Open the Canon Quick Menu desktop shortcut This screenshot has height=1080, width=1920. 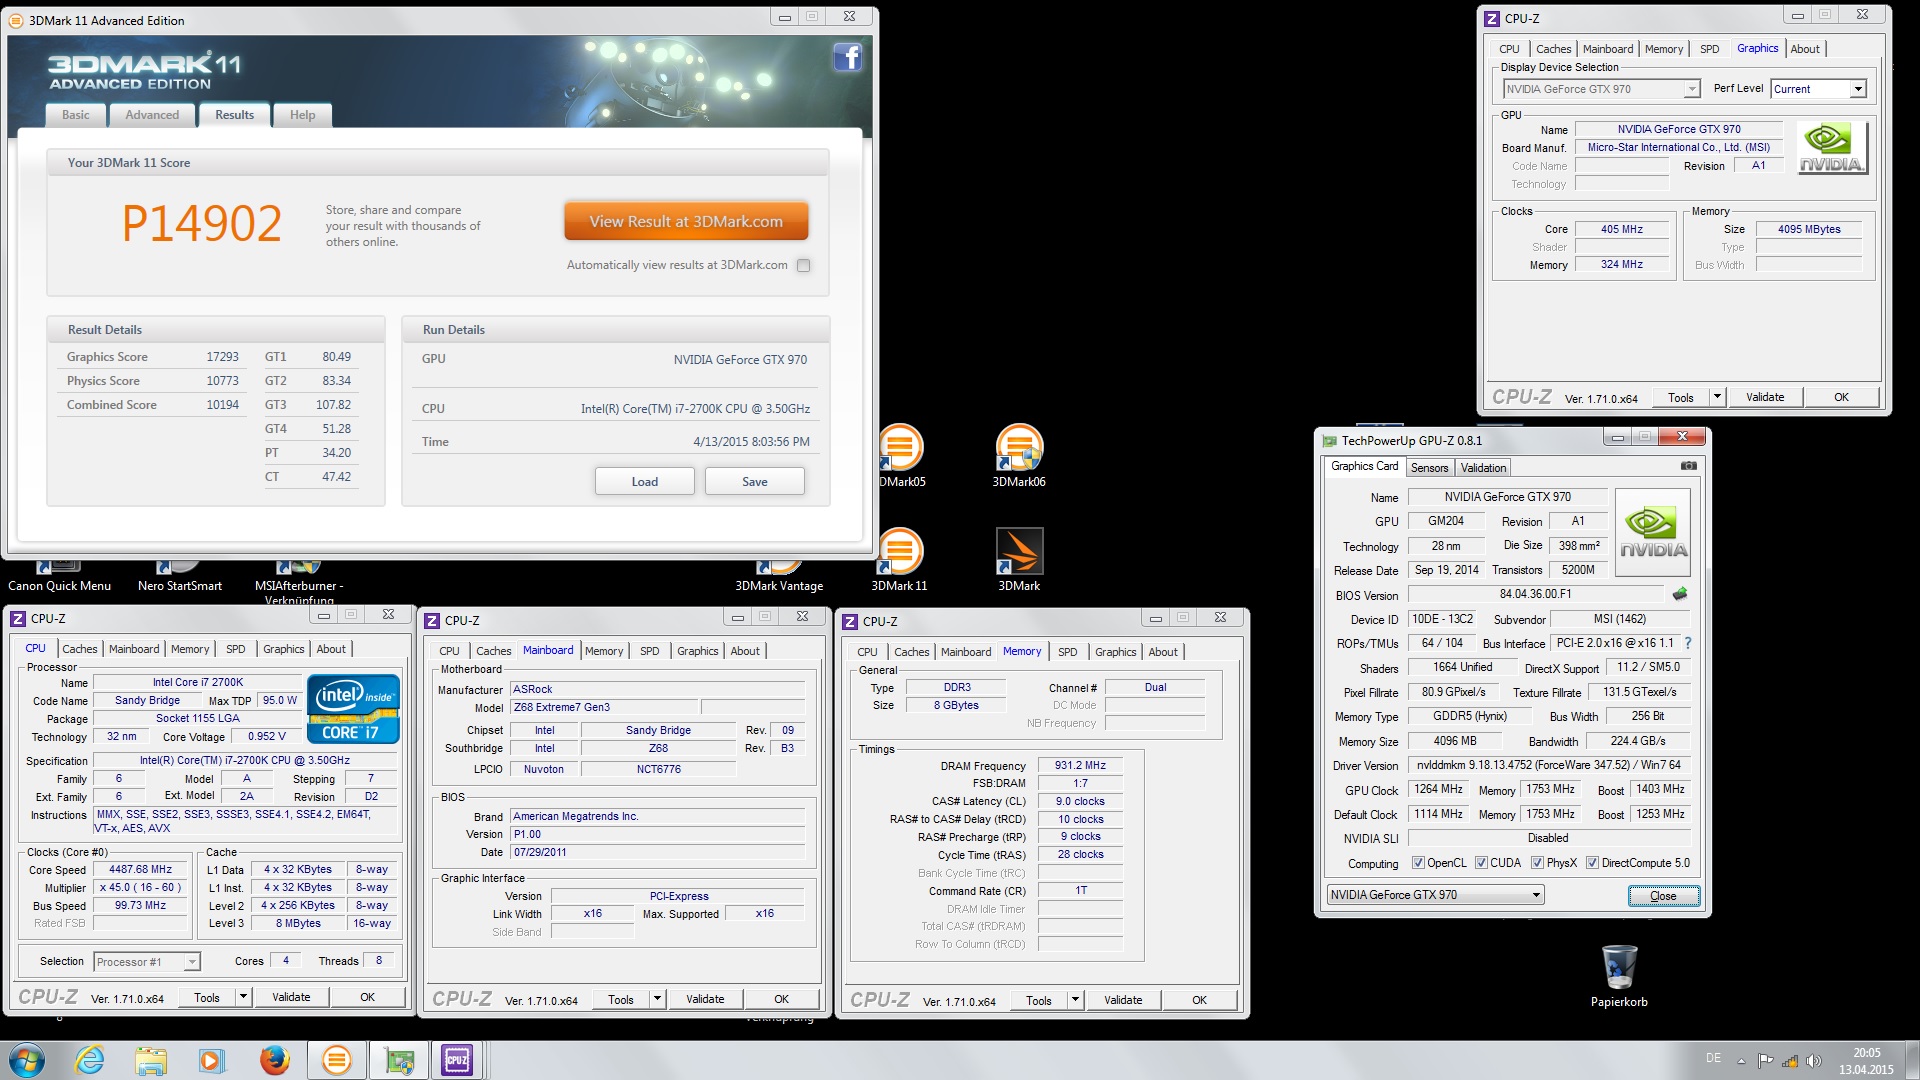pos(59,578)
